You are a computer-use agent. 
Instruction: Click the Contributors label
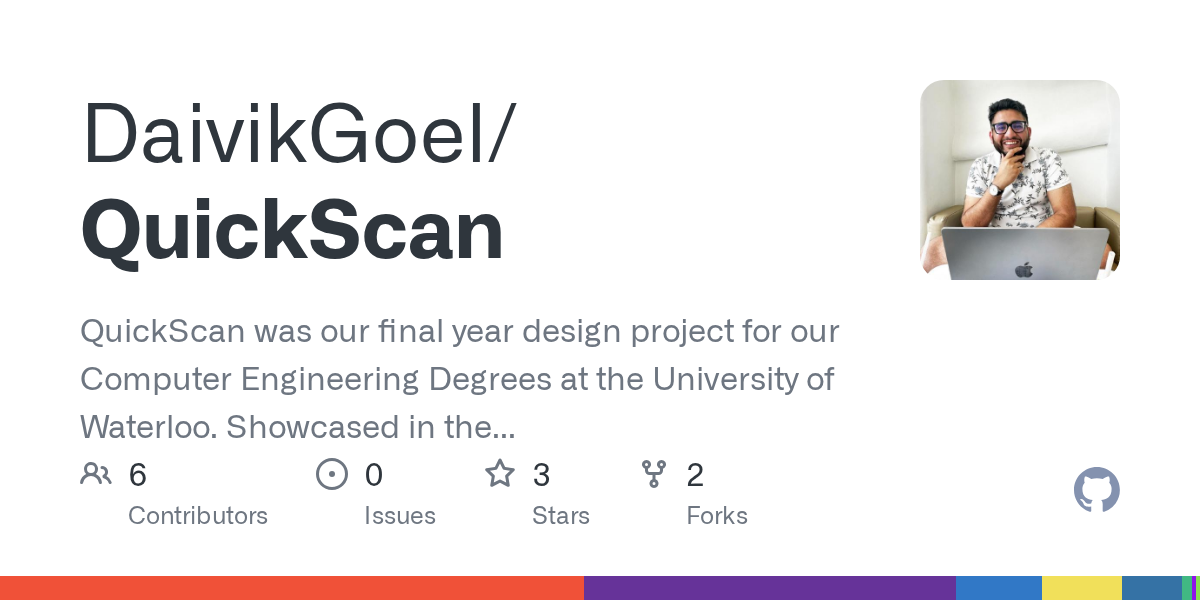(198, 516)
